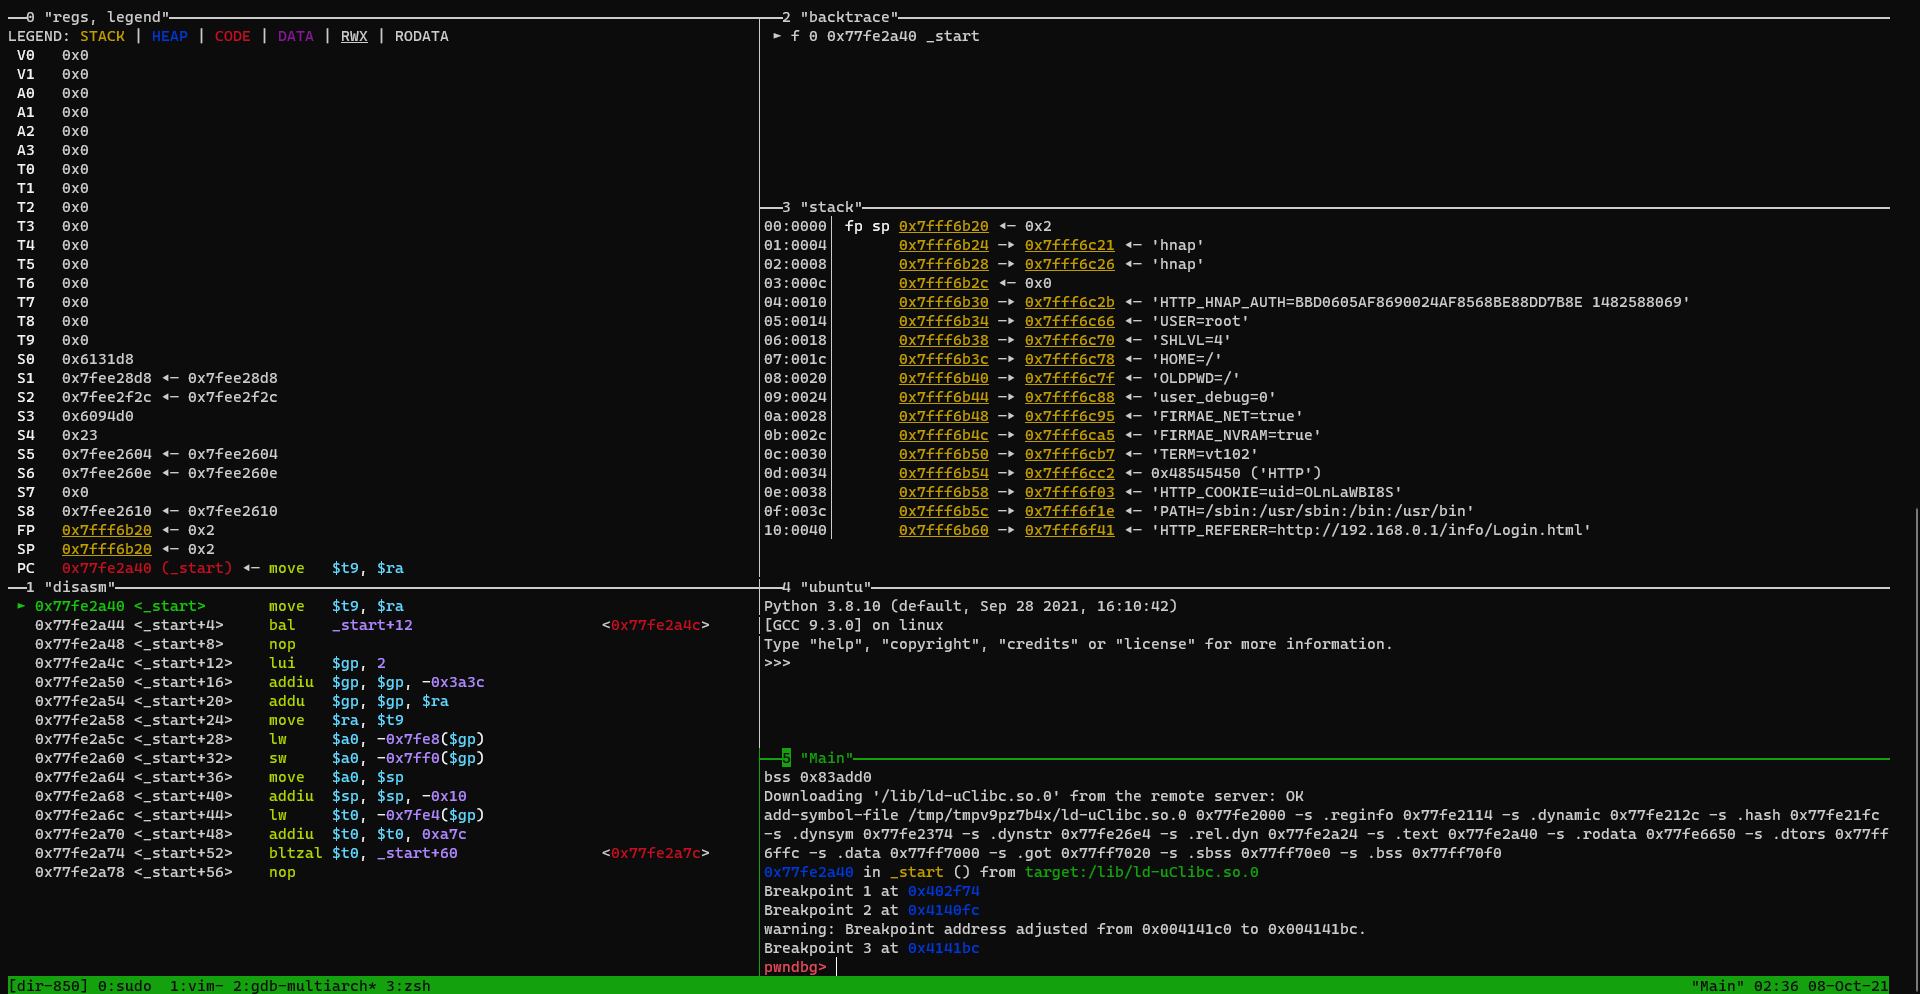Screen dimensions: 1920x994
Task: Click the 'FIRMAE_NVRAM=true' stack string
Action: (x=1236, y=435)
